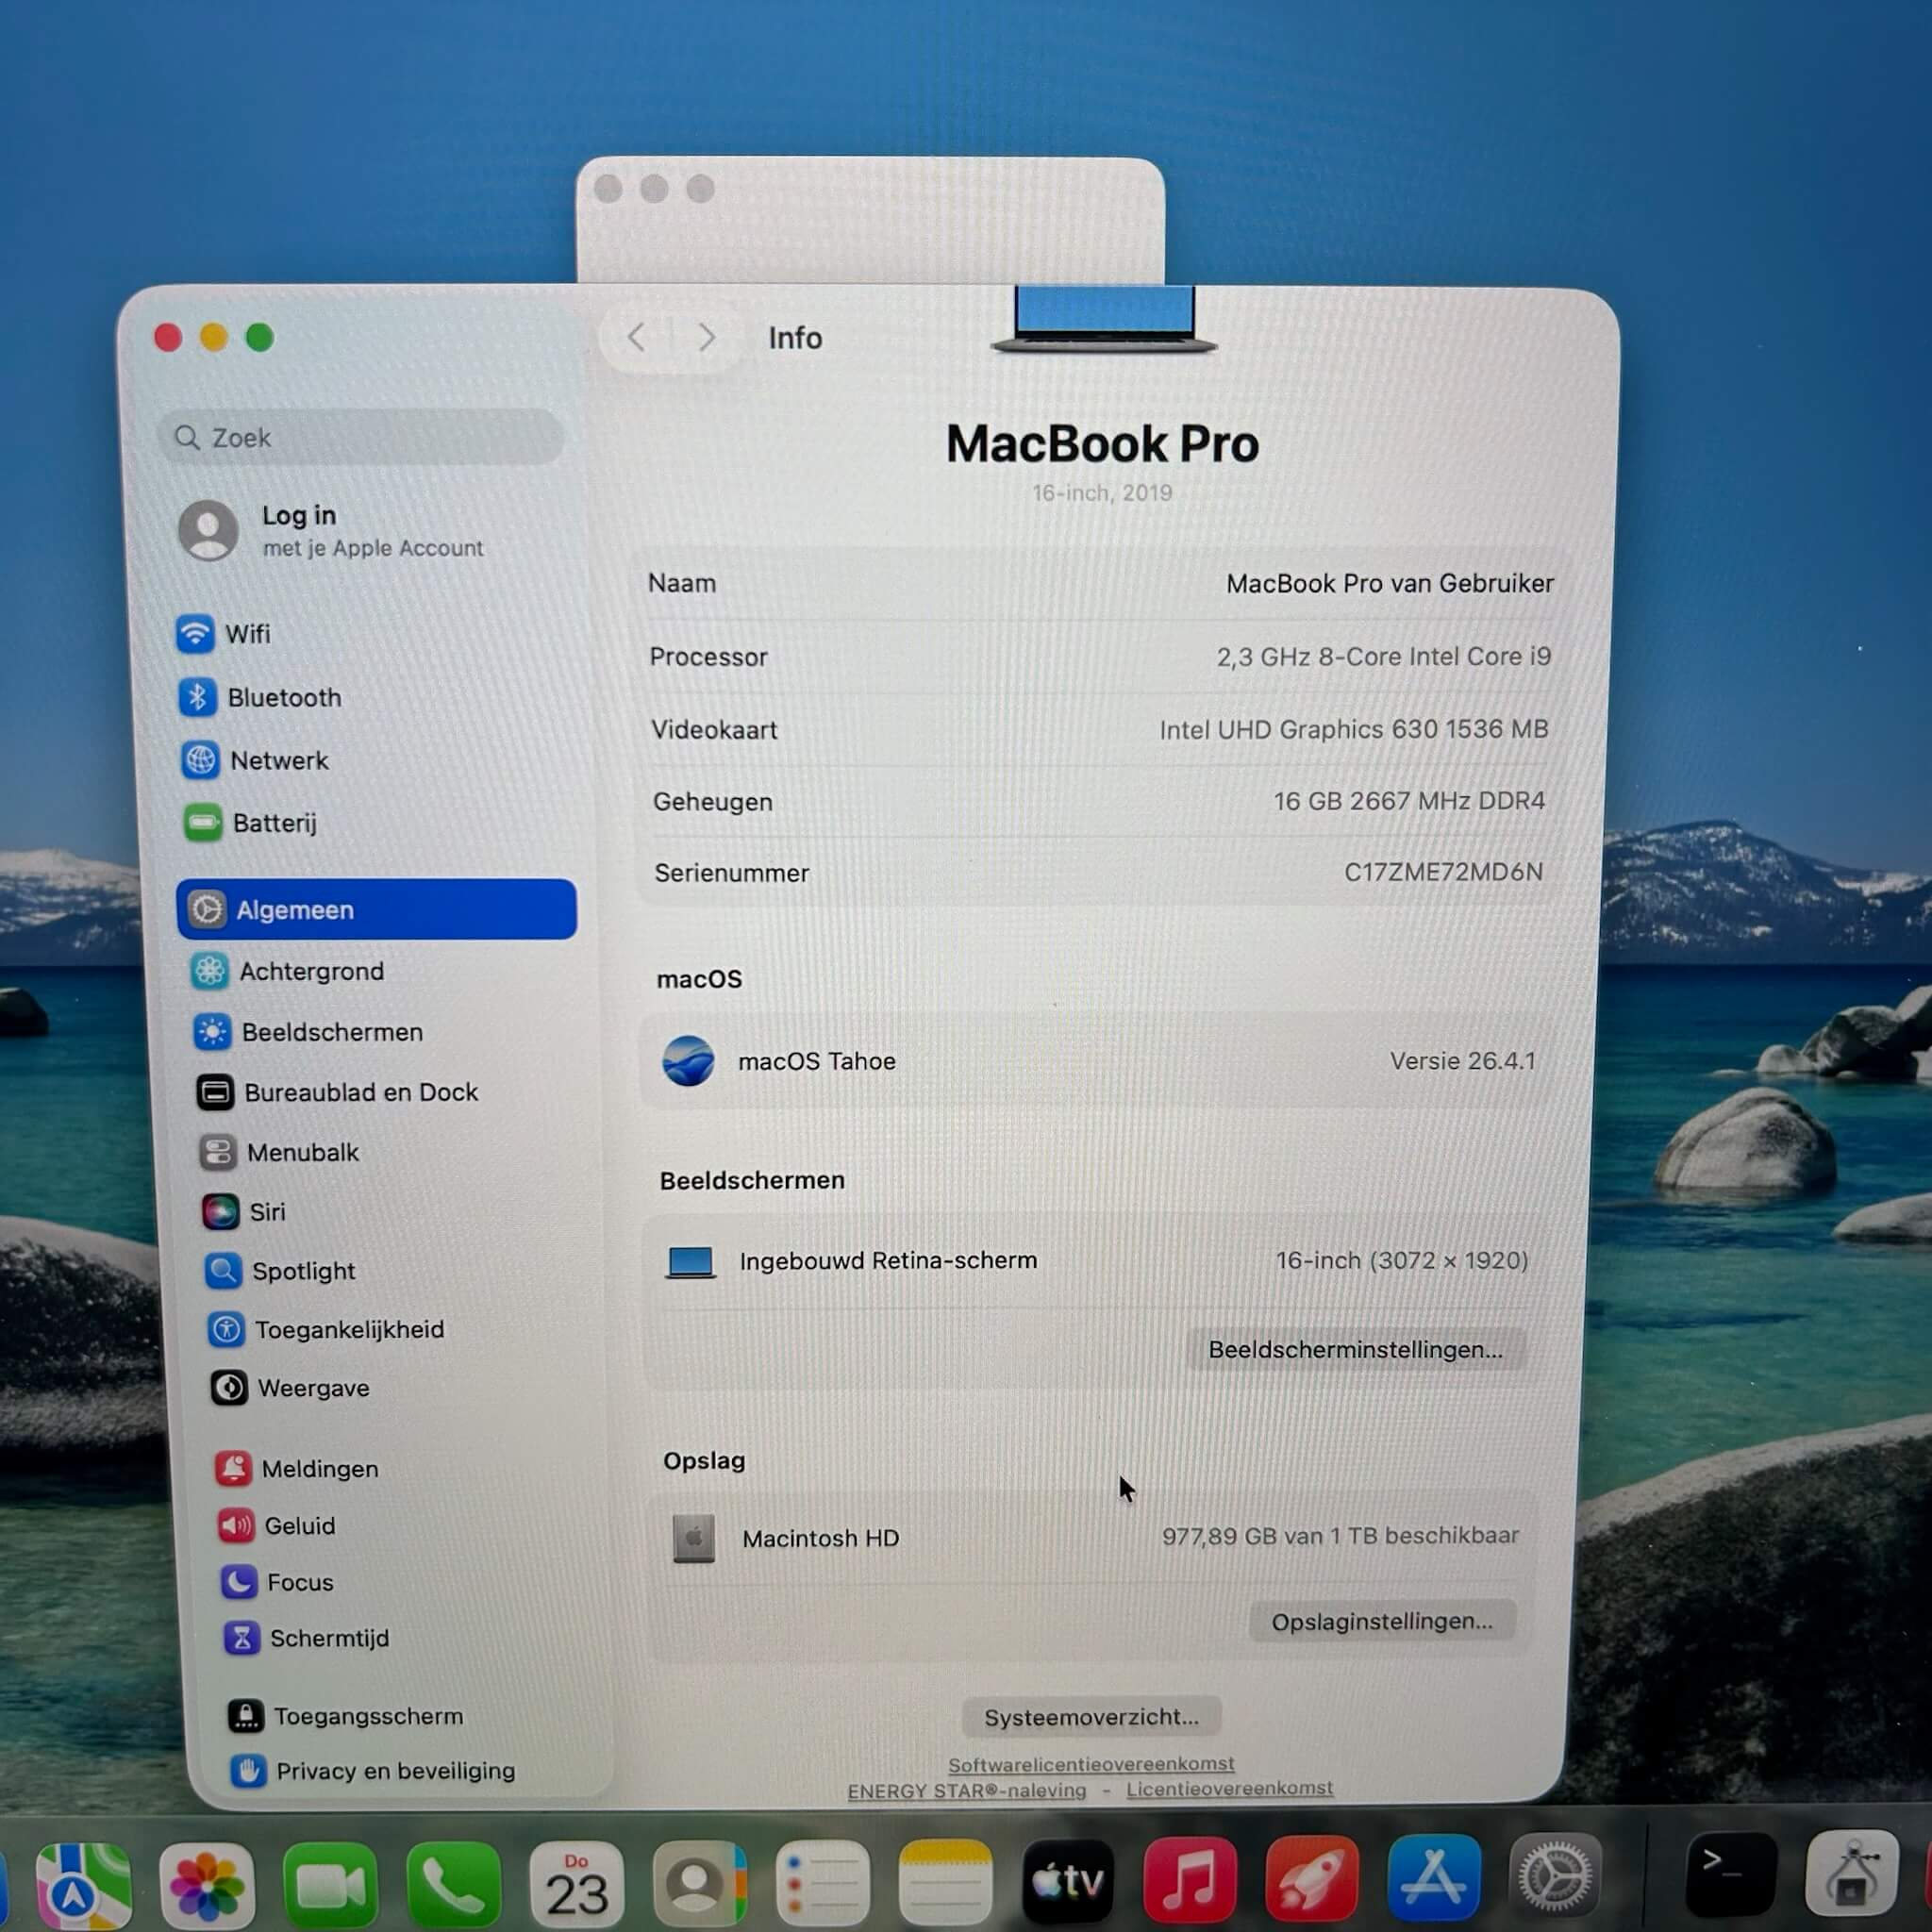Open the Netwerk settings pane
1932x1932 pixels.
point(278,760)
